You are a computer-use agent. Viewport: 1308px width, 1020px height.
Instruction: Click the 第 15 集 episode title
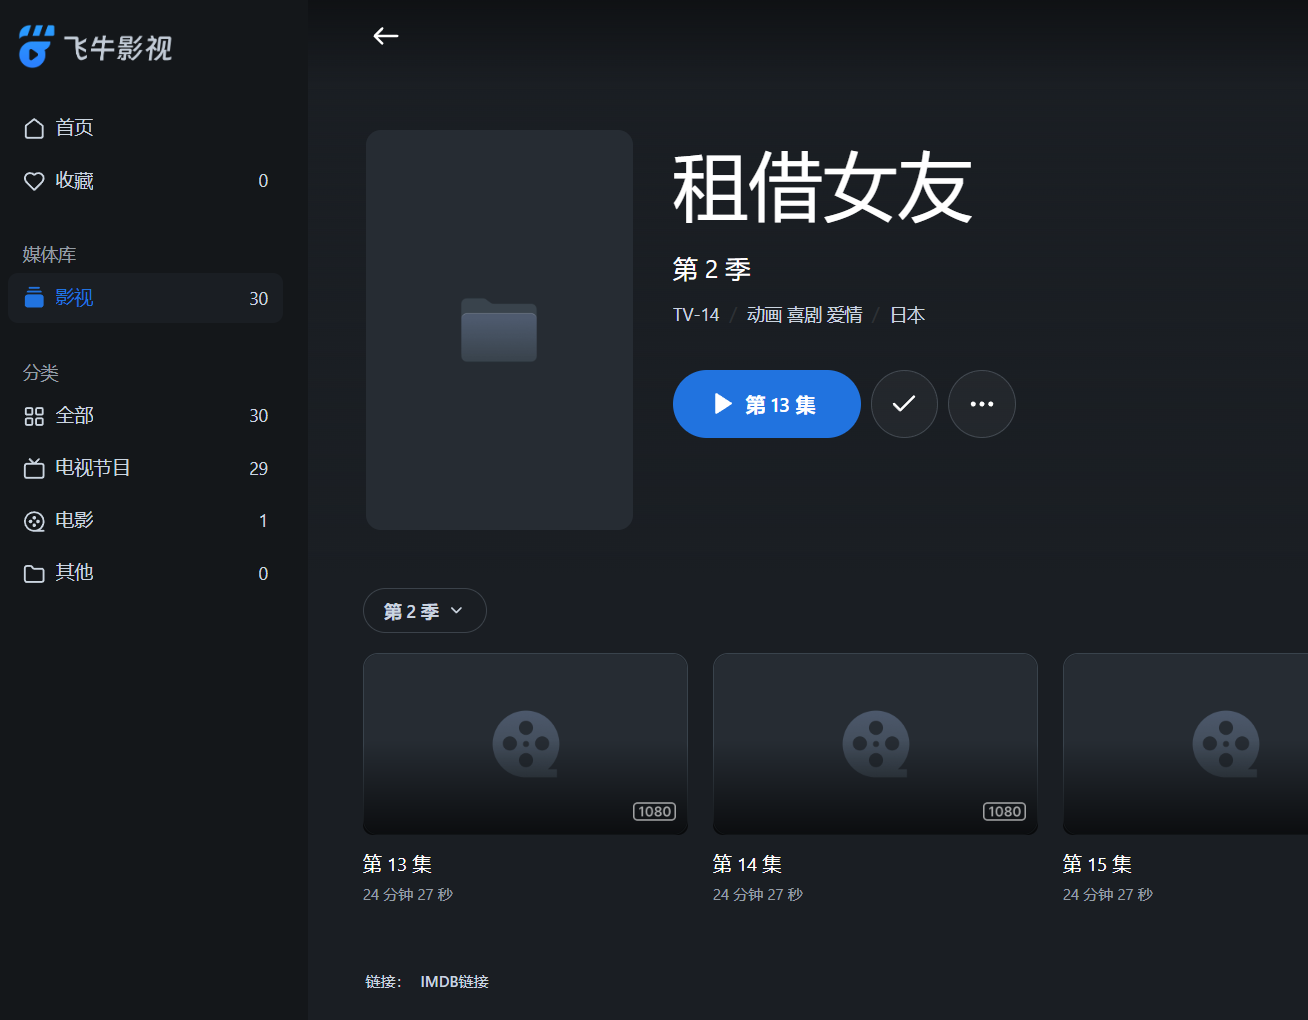click(1097, 864)
